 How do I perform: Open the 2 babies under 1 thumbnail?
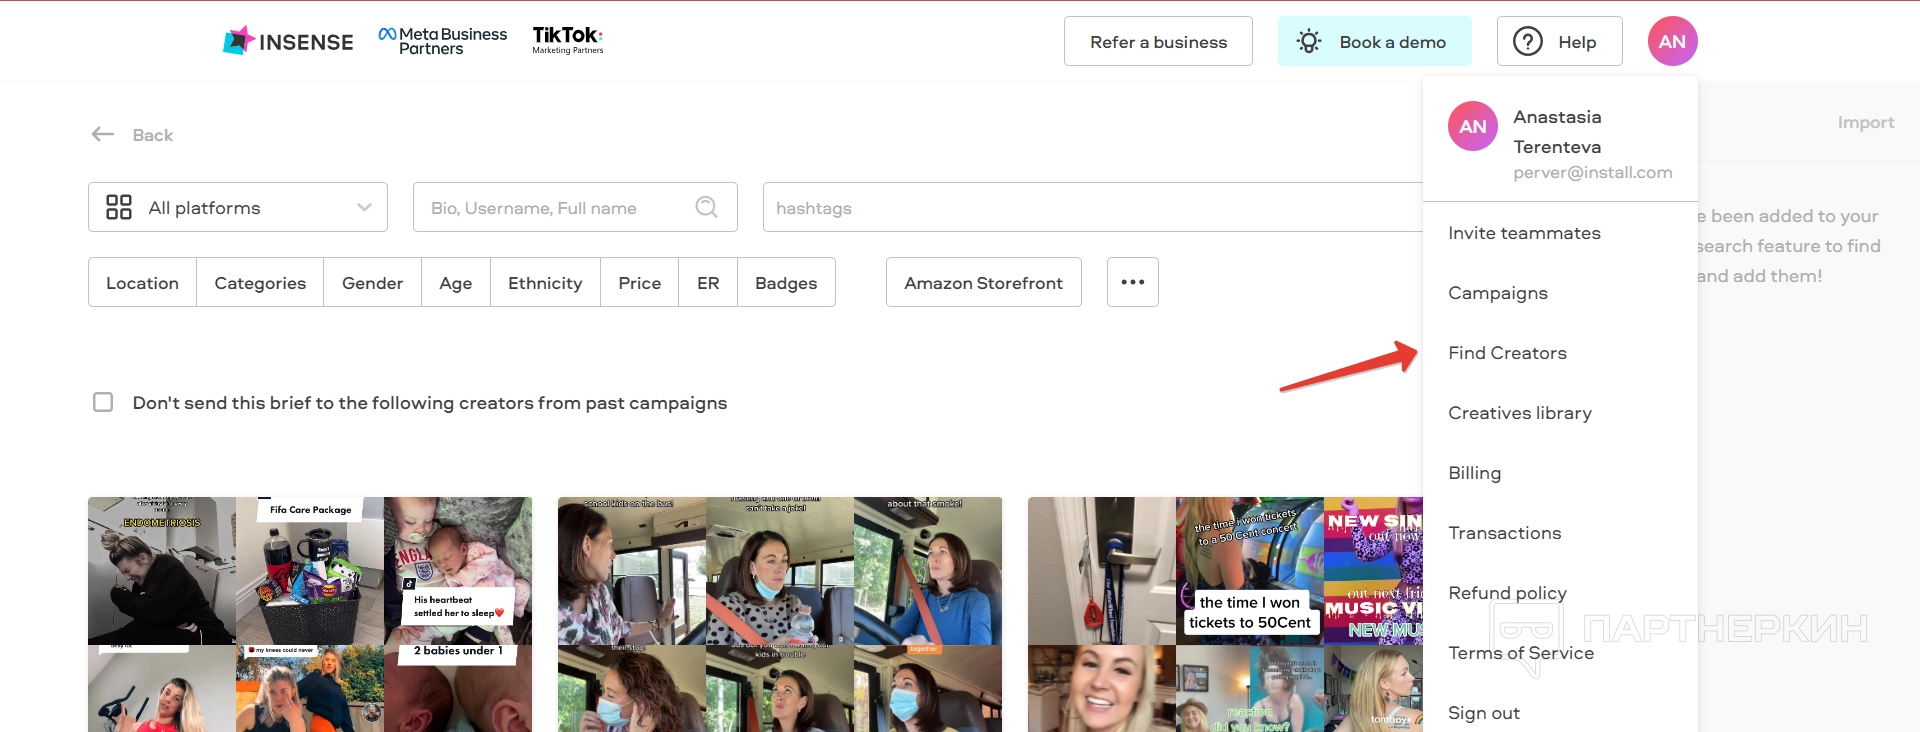coord(458,688)
